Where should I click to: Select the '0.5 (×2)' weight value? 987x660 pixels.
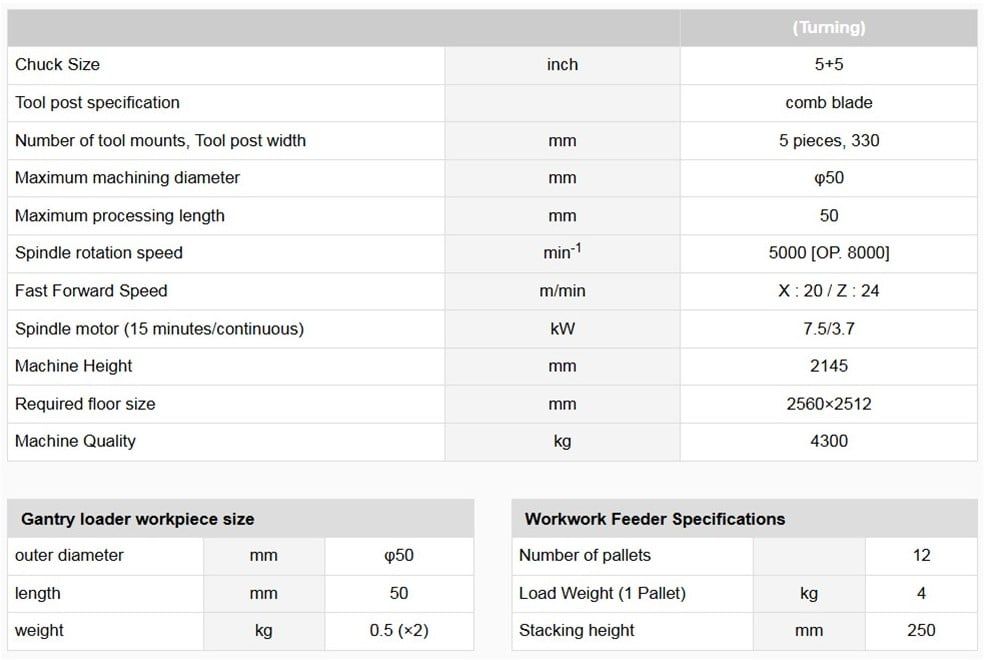coord(398,631)
